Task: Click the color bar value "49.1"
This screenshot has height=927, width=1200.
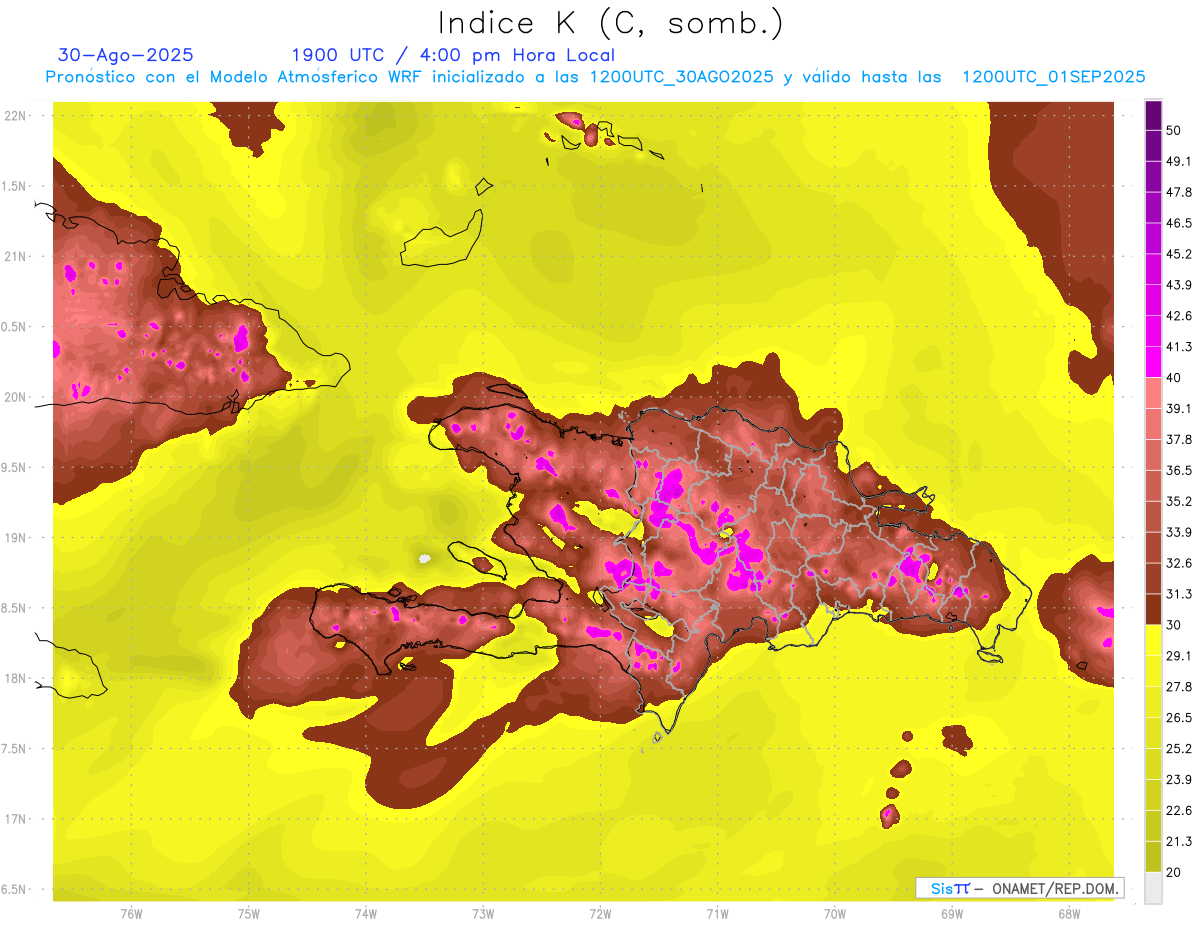Action: [1178, 161]
